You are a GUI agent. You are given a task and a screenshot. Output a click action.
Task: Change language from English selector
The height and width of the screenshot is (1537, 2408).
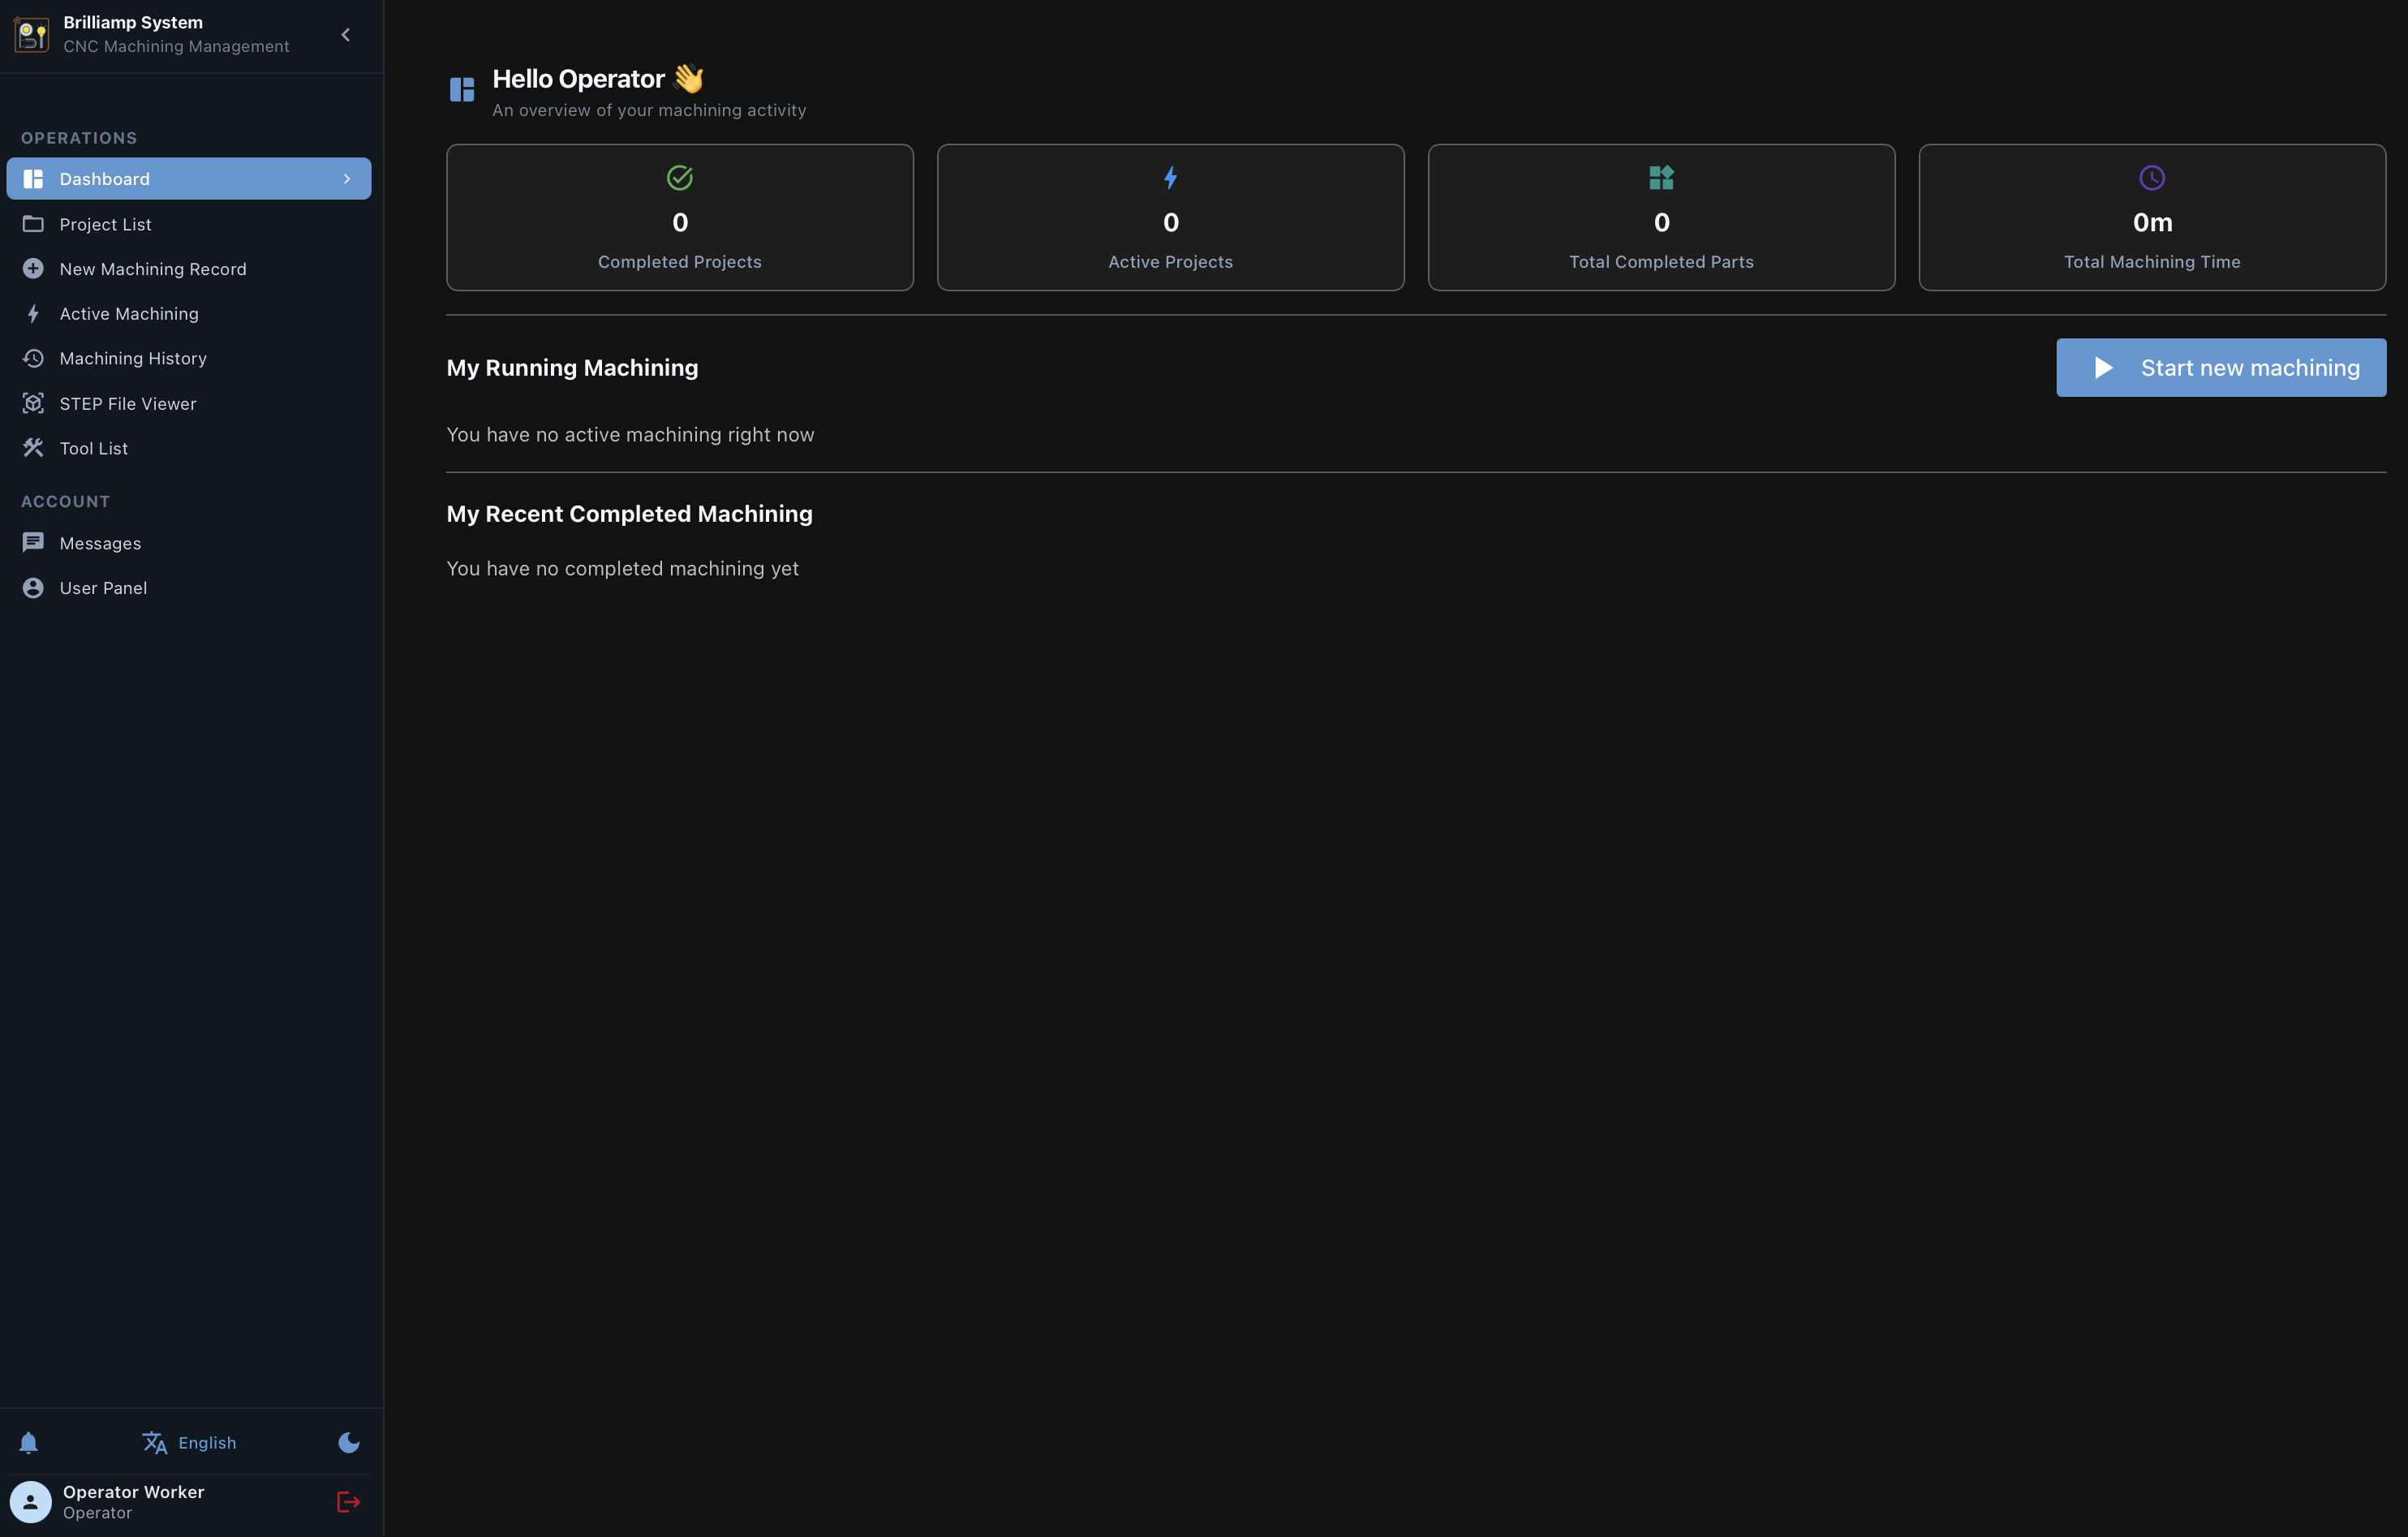[189, 1443]
